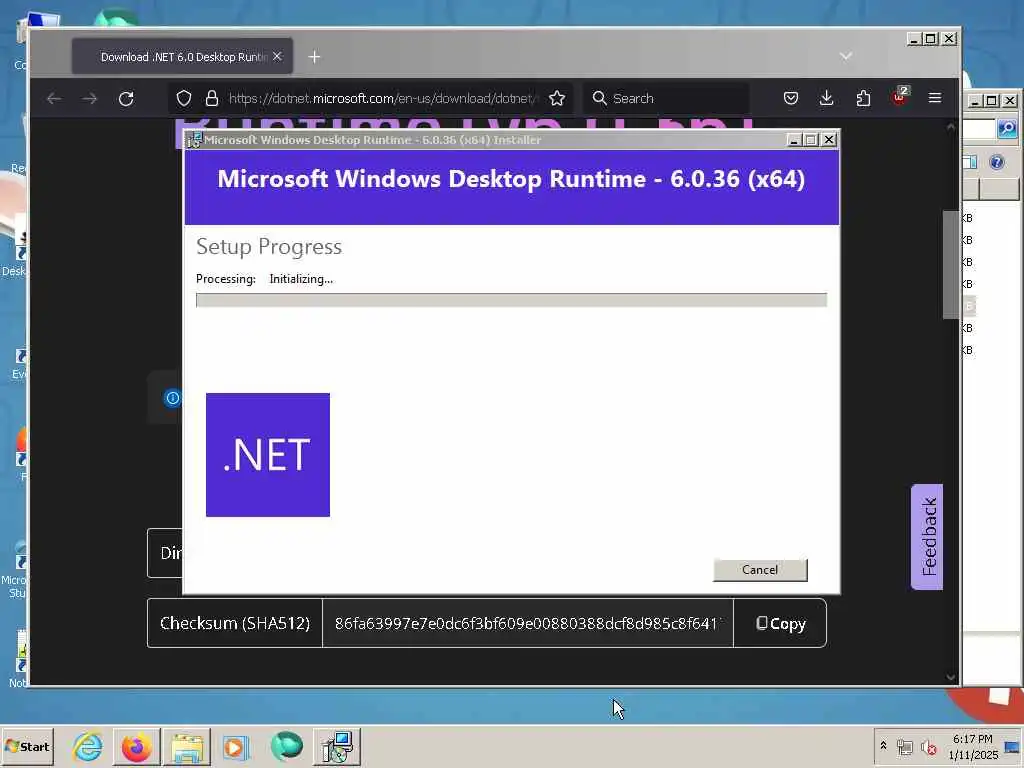The width and height of the screenshot is (1024, 768).
Task: Click the installer icon in the taskbar
Action: click(337, 746)
